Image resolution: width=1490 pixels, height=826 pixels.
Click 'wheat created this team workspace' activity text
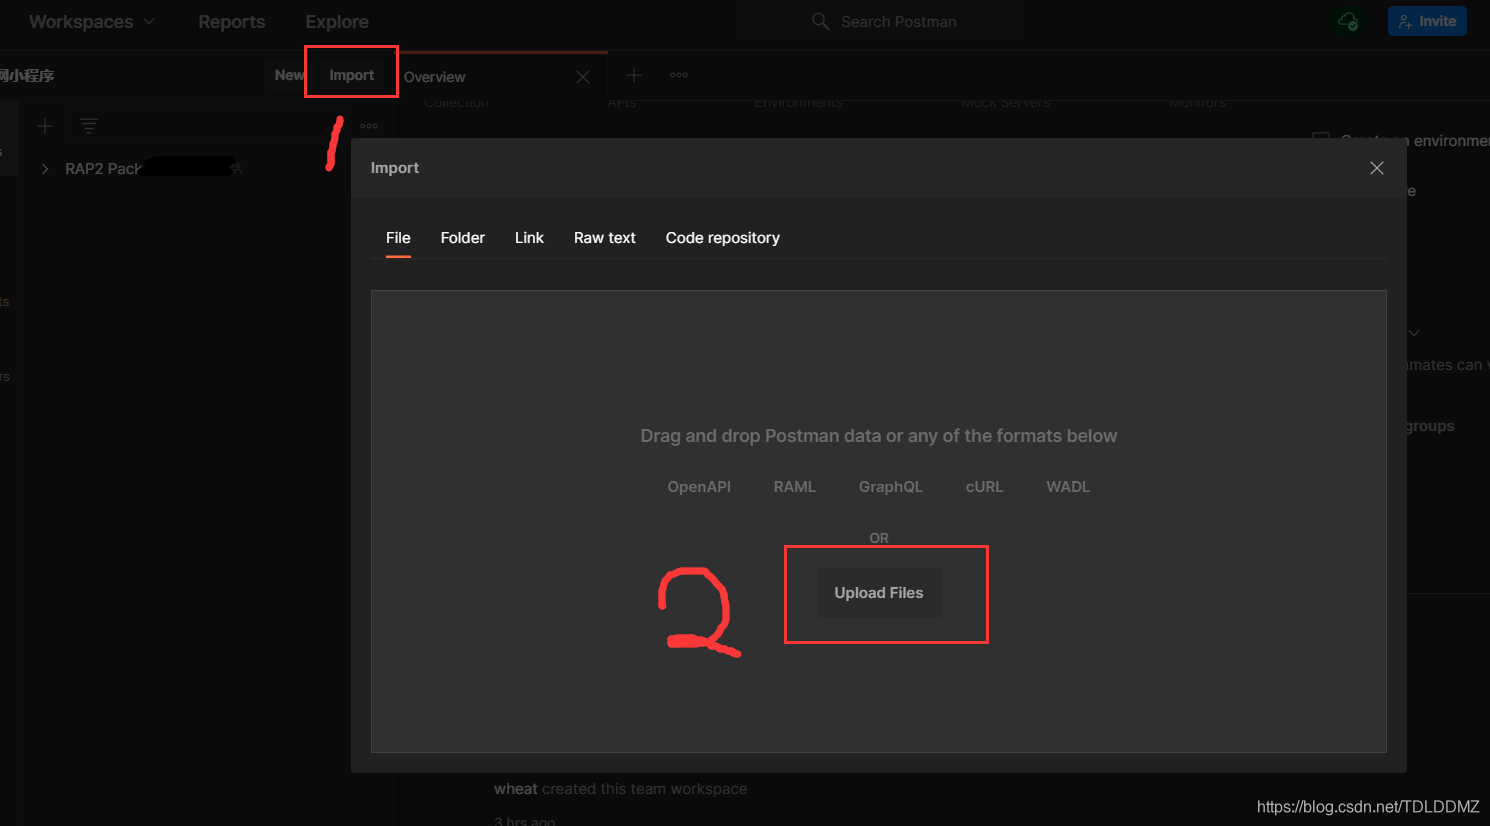click(620, 789)
